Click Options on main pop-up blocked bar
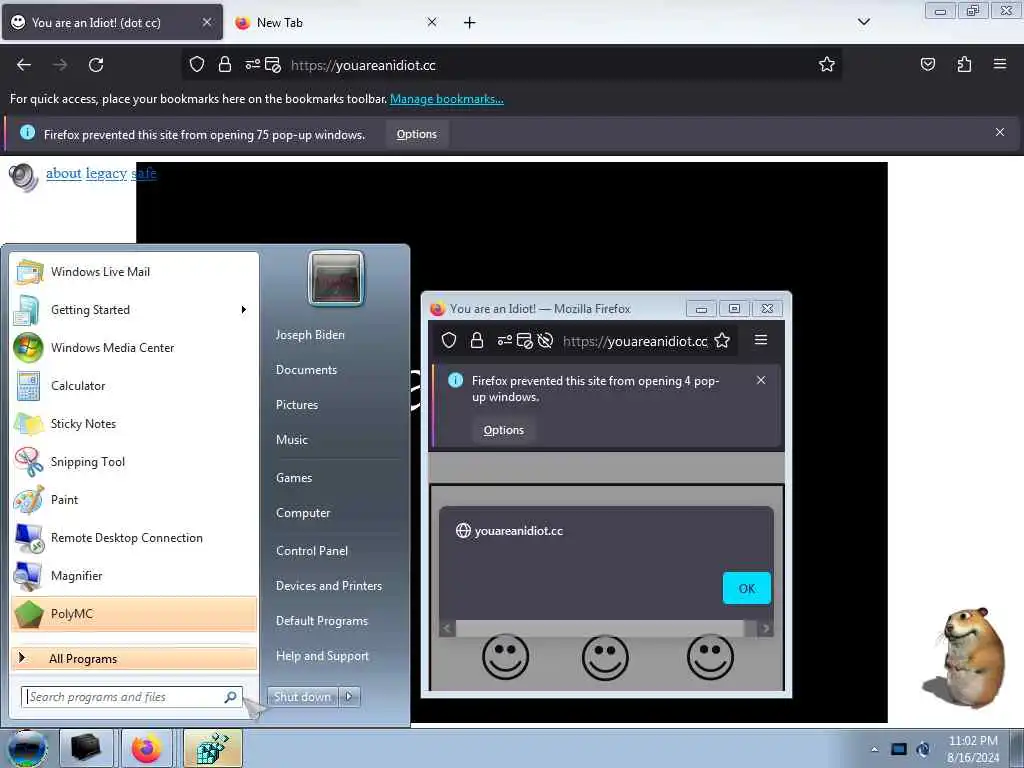 point(417,134)
